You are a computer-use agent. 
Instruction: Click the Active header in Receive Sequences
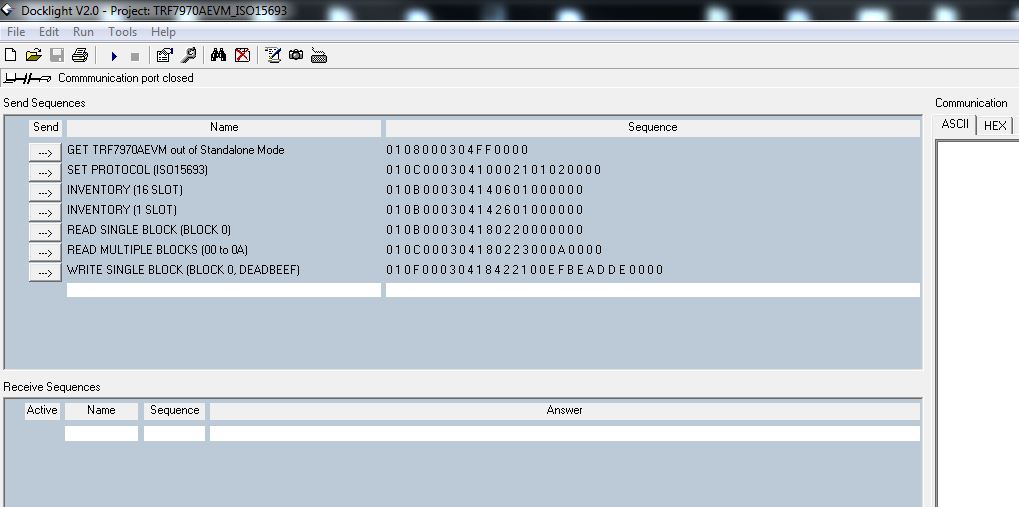click(x=42, y=411)
